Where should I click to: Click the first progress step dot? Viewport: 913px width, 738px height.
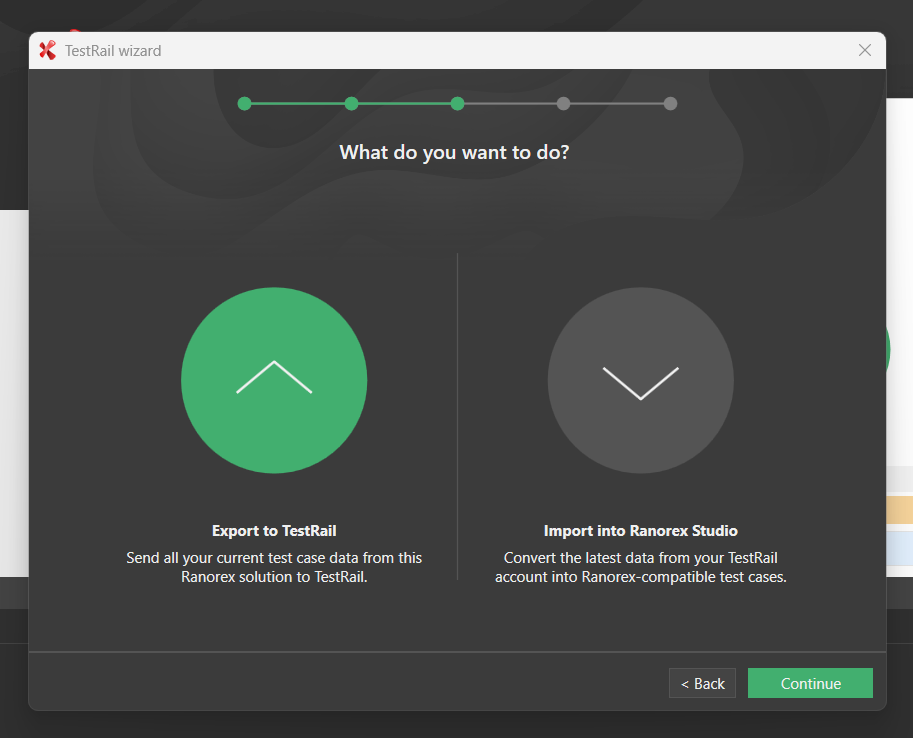[x=245, y=103]
